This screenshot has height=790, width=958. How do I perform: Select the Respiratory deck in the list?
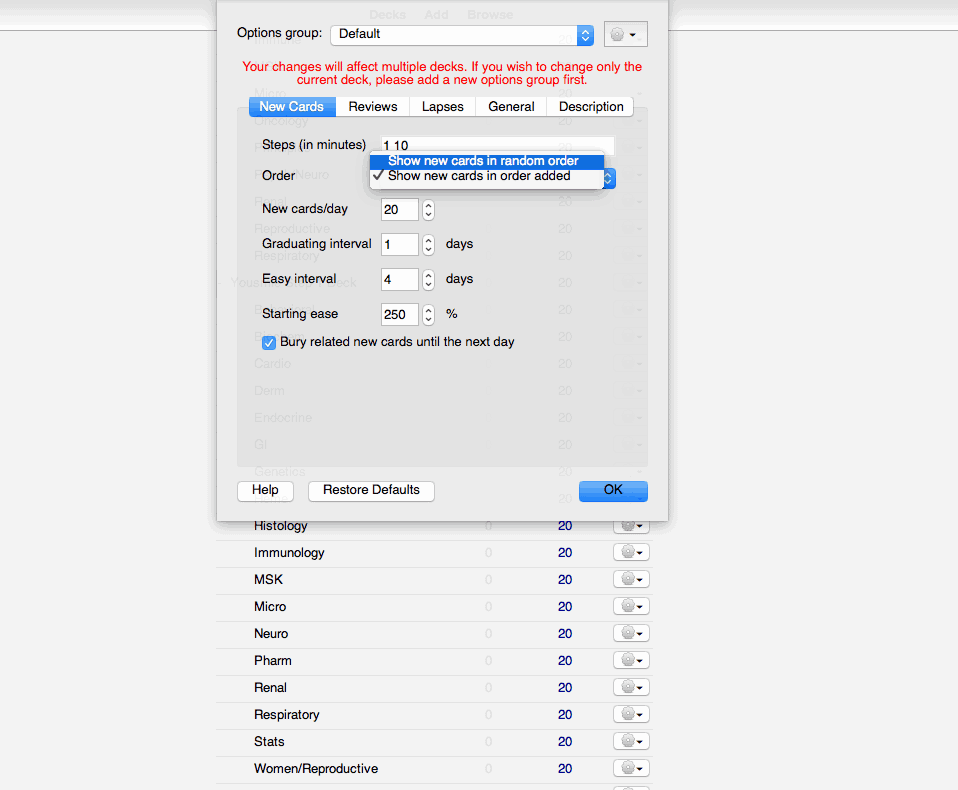click(287, 715)
